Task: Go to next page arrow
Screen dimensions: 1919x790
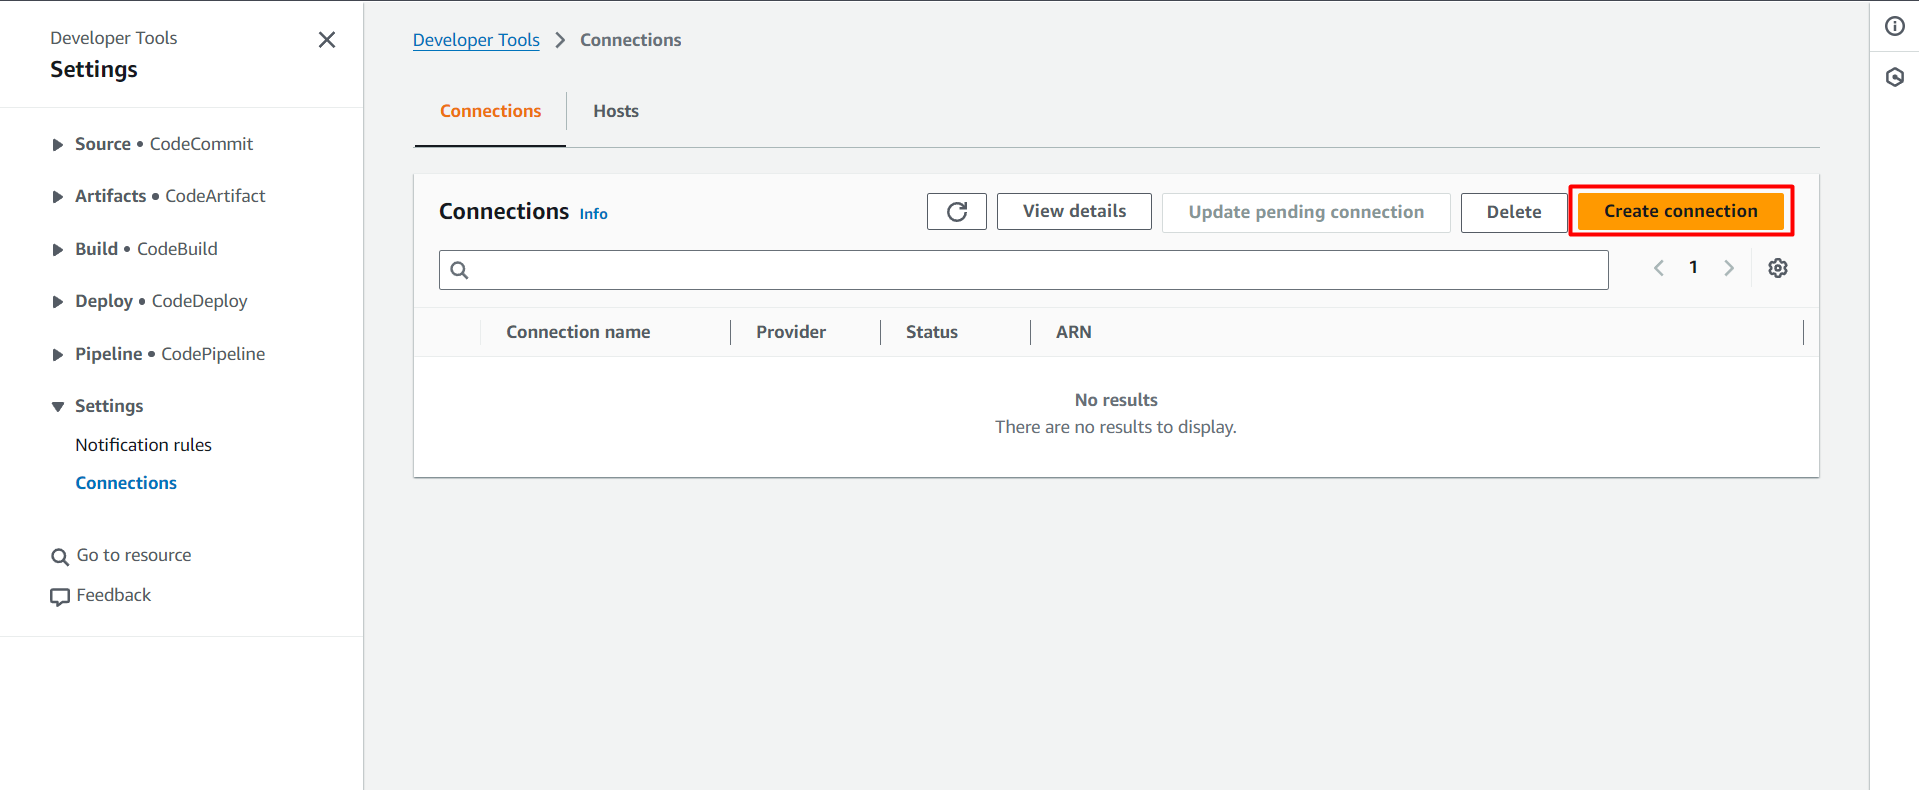Action: tap(1728, 268)
